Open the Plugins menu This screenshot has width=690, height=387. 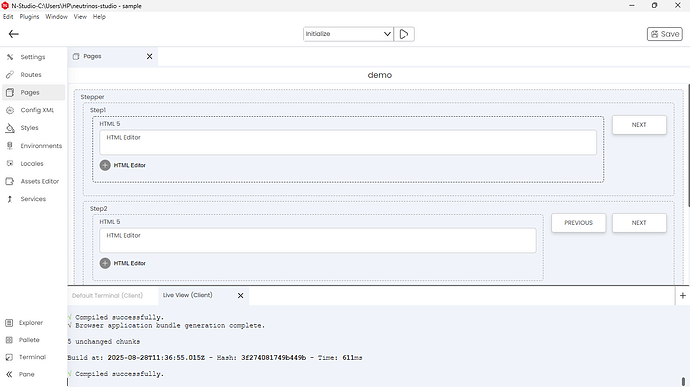click(29, 17)
